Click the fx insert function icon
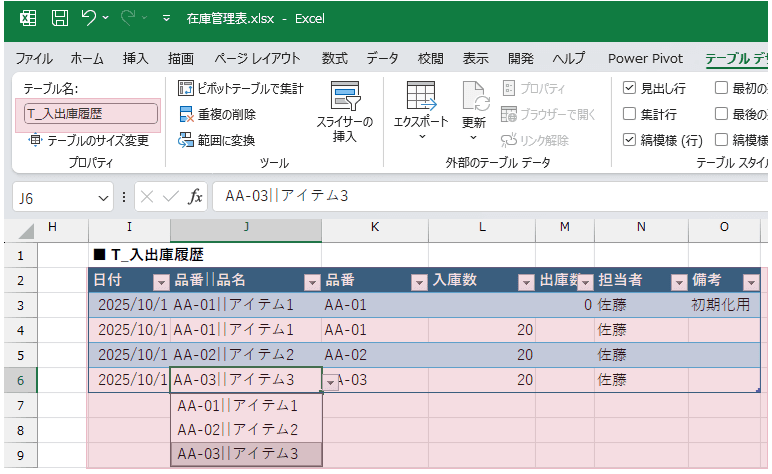The height and width of the screenshot is (474, 772). coord(195,197)
